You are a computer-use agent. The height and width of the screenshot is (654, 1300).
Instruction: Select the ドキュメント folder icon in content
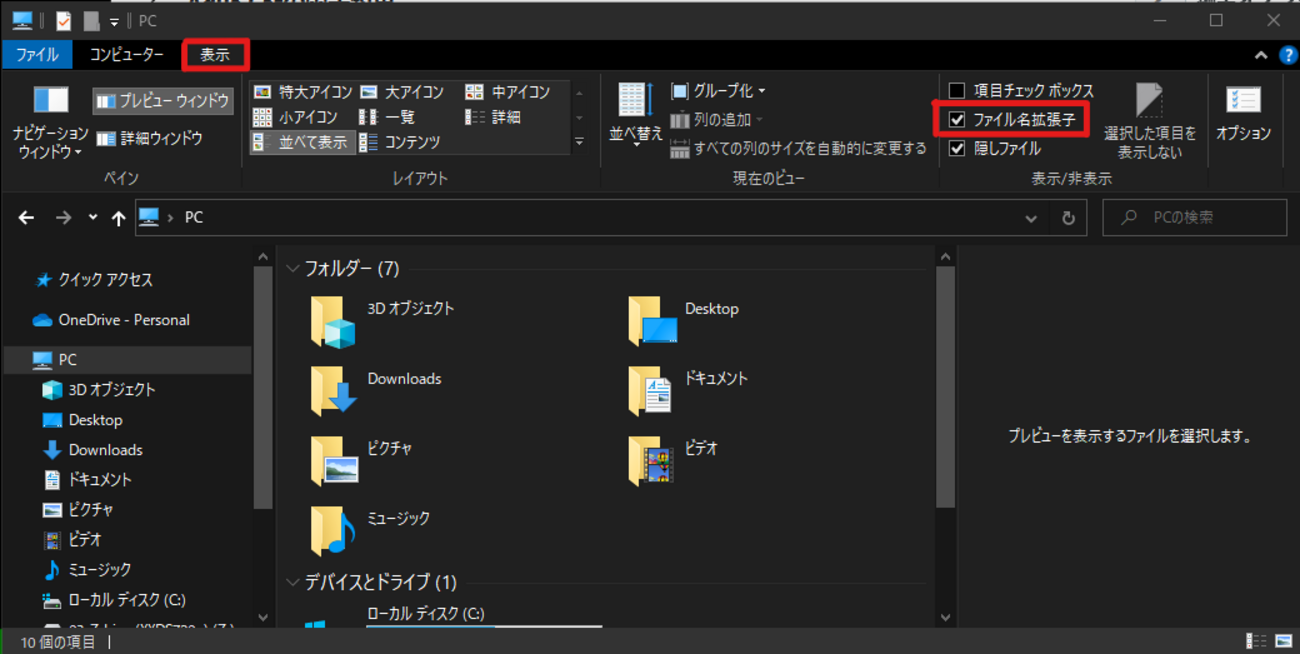coord(652,391)
